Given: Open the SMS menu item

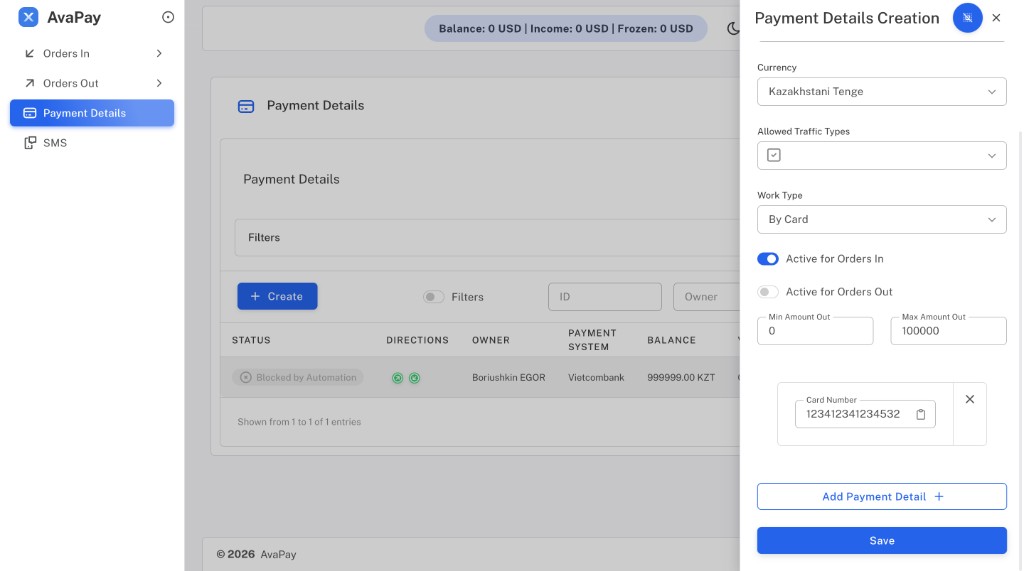Looking at the screenshot, I should click(92, 142).
